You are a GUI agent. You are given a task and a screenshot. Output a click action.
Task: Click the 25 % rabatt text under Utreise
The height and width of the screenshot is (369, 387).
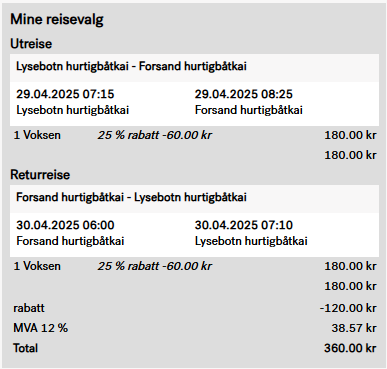coord(155,135)
